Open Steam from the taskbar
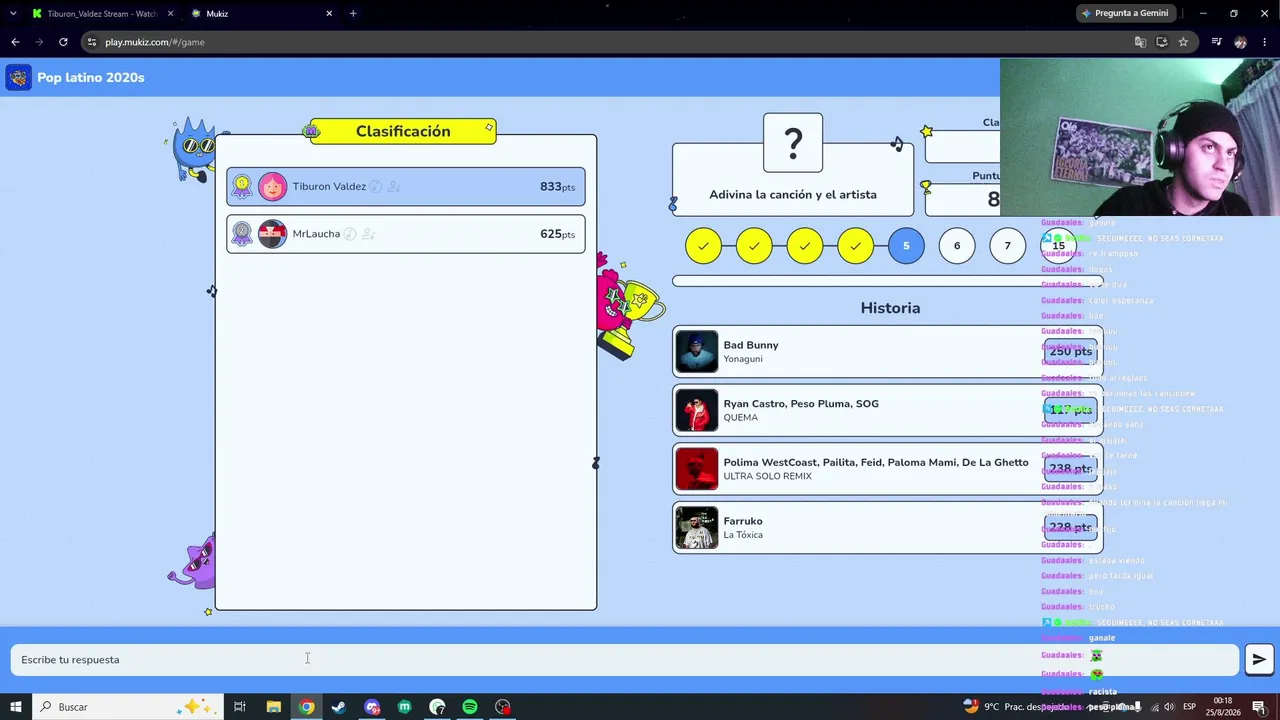 pyautogui.click(x=339, y=707)
